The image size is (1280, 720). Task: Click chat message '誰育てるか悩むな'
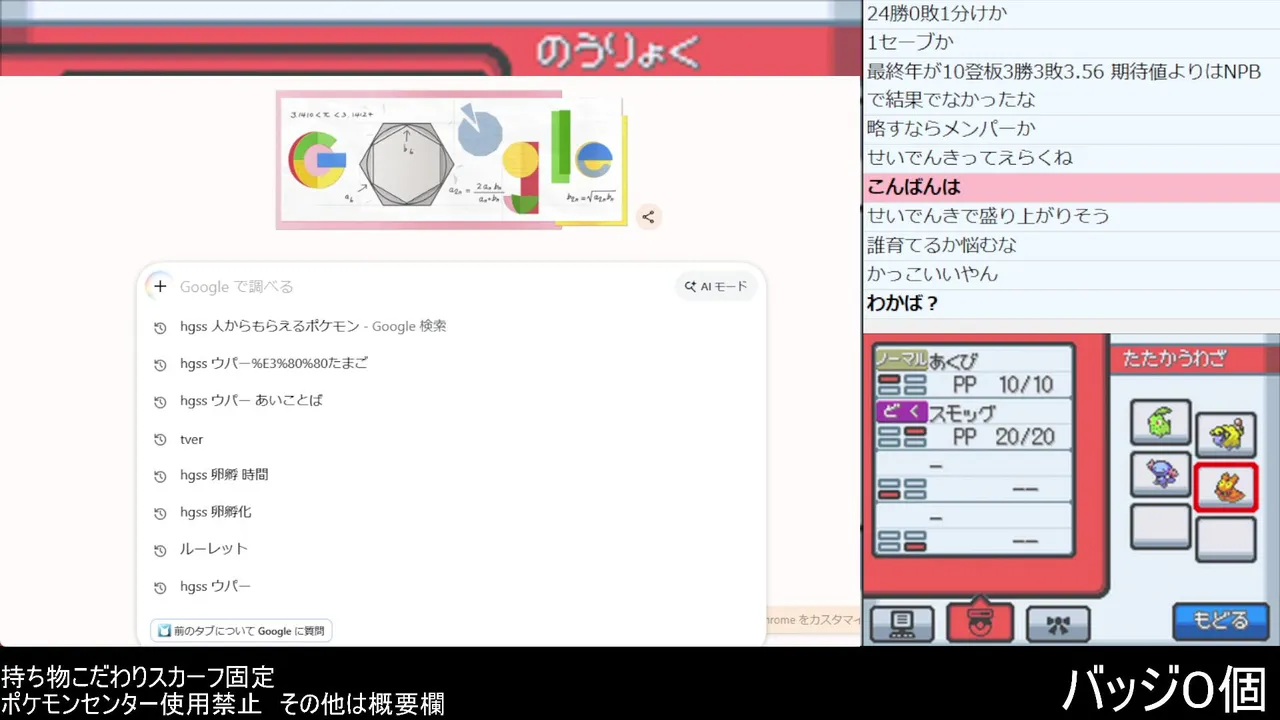click(942, 244)
